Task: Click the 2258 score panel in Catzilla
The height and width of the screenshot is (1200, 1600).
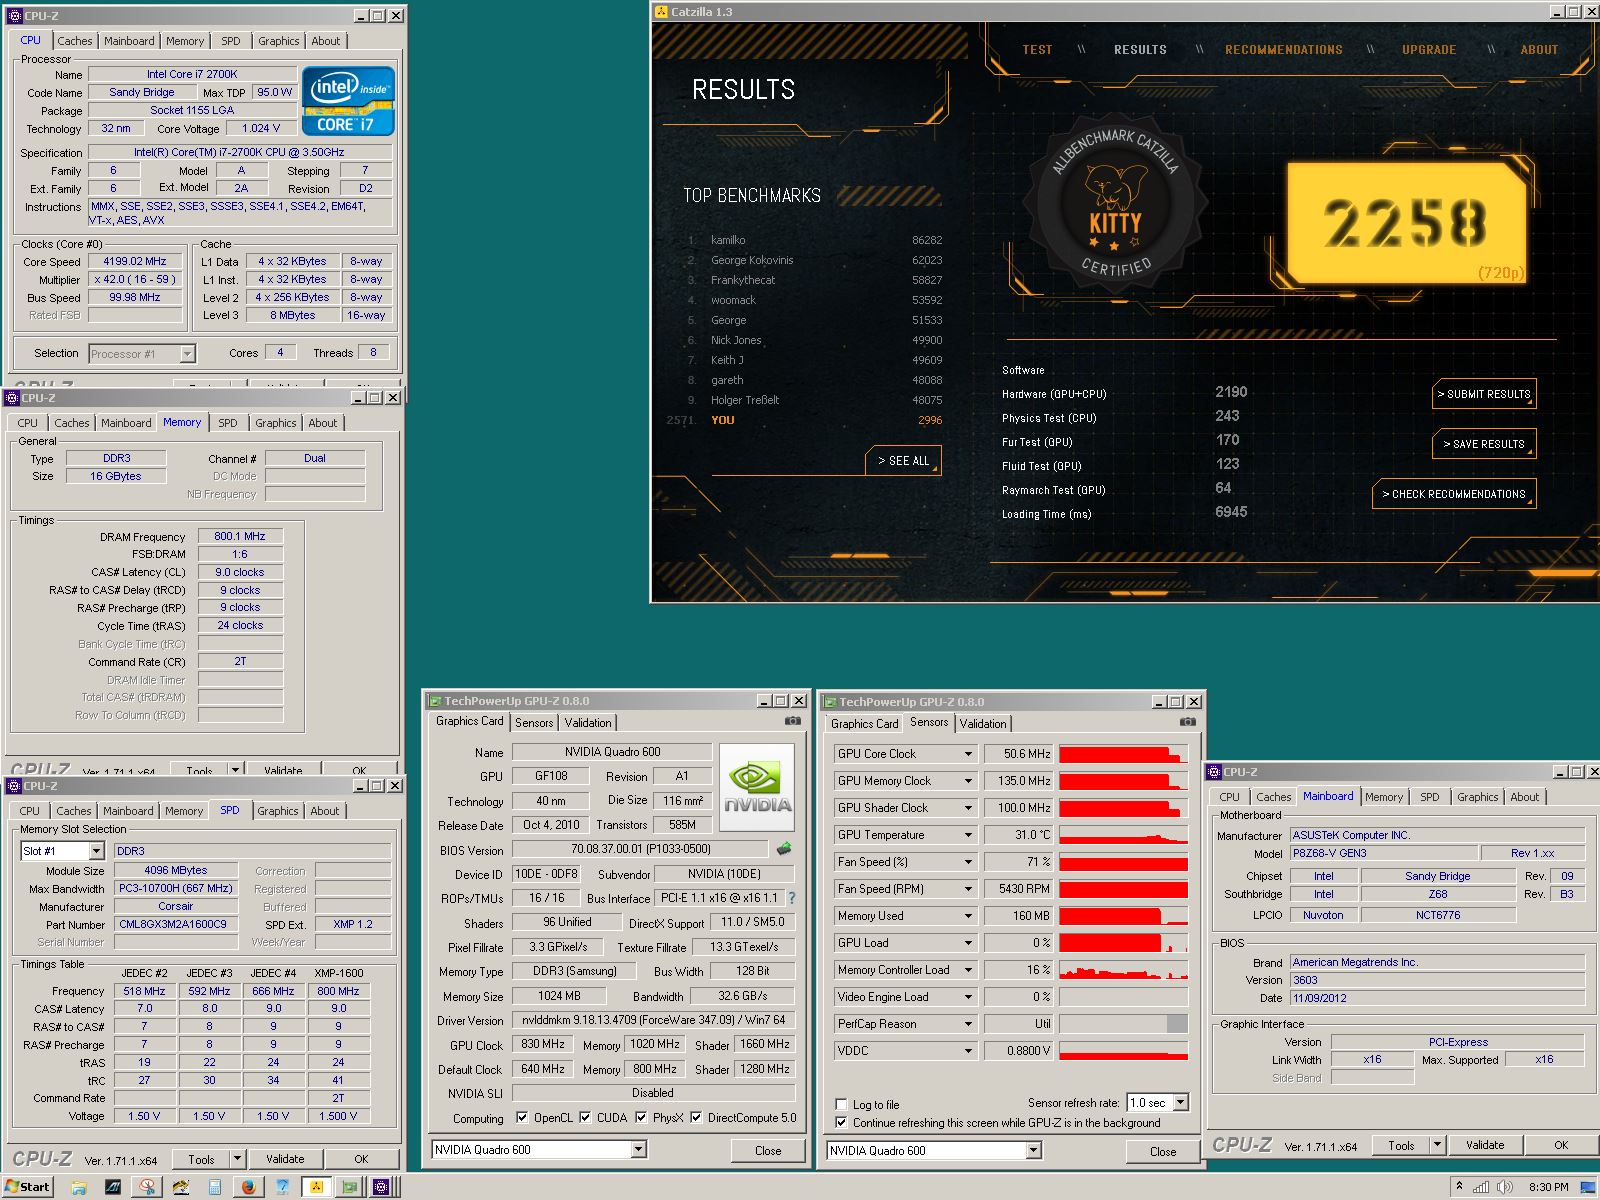Action: (1406, 223)
